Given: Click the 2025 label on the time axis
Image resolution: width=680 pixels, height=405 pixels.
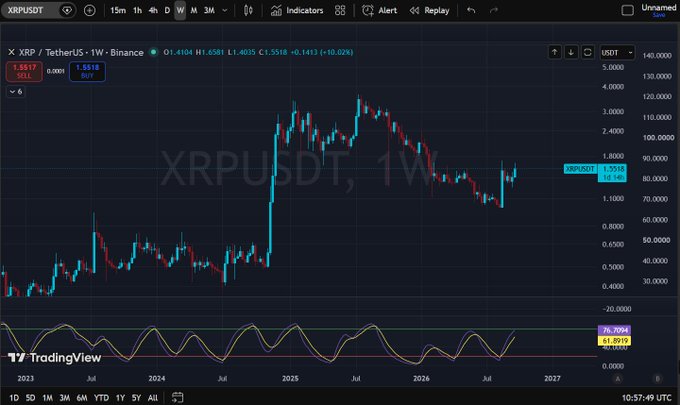Looking at the screenshot, I should [290, 379].
